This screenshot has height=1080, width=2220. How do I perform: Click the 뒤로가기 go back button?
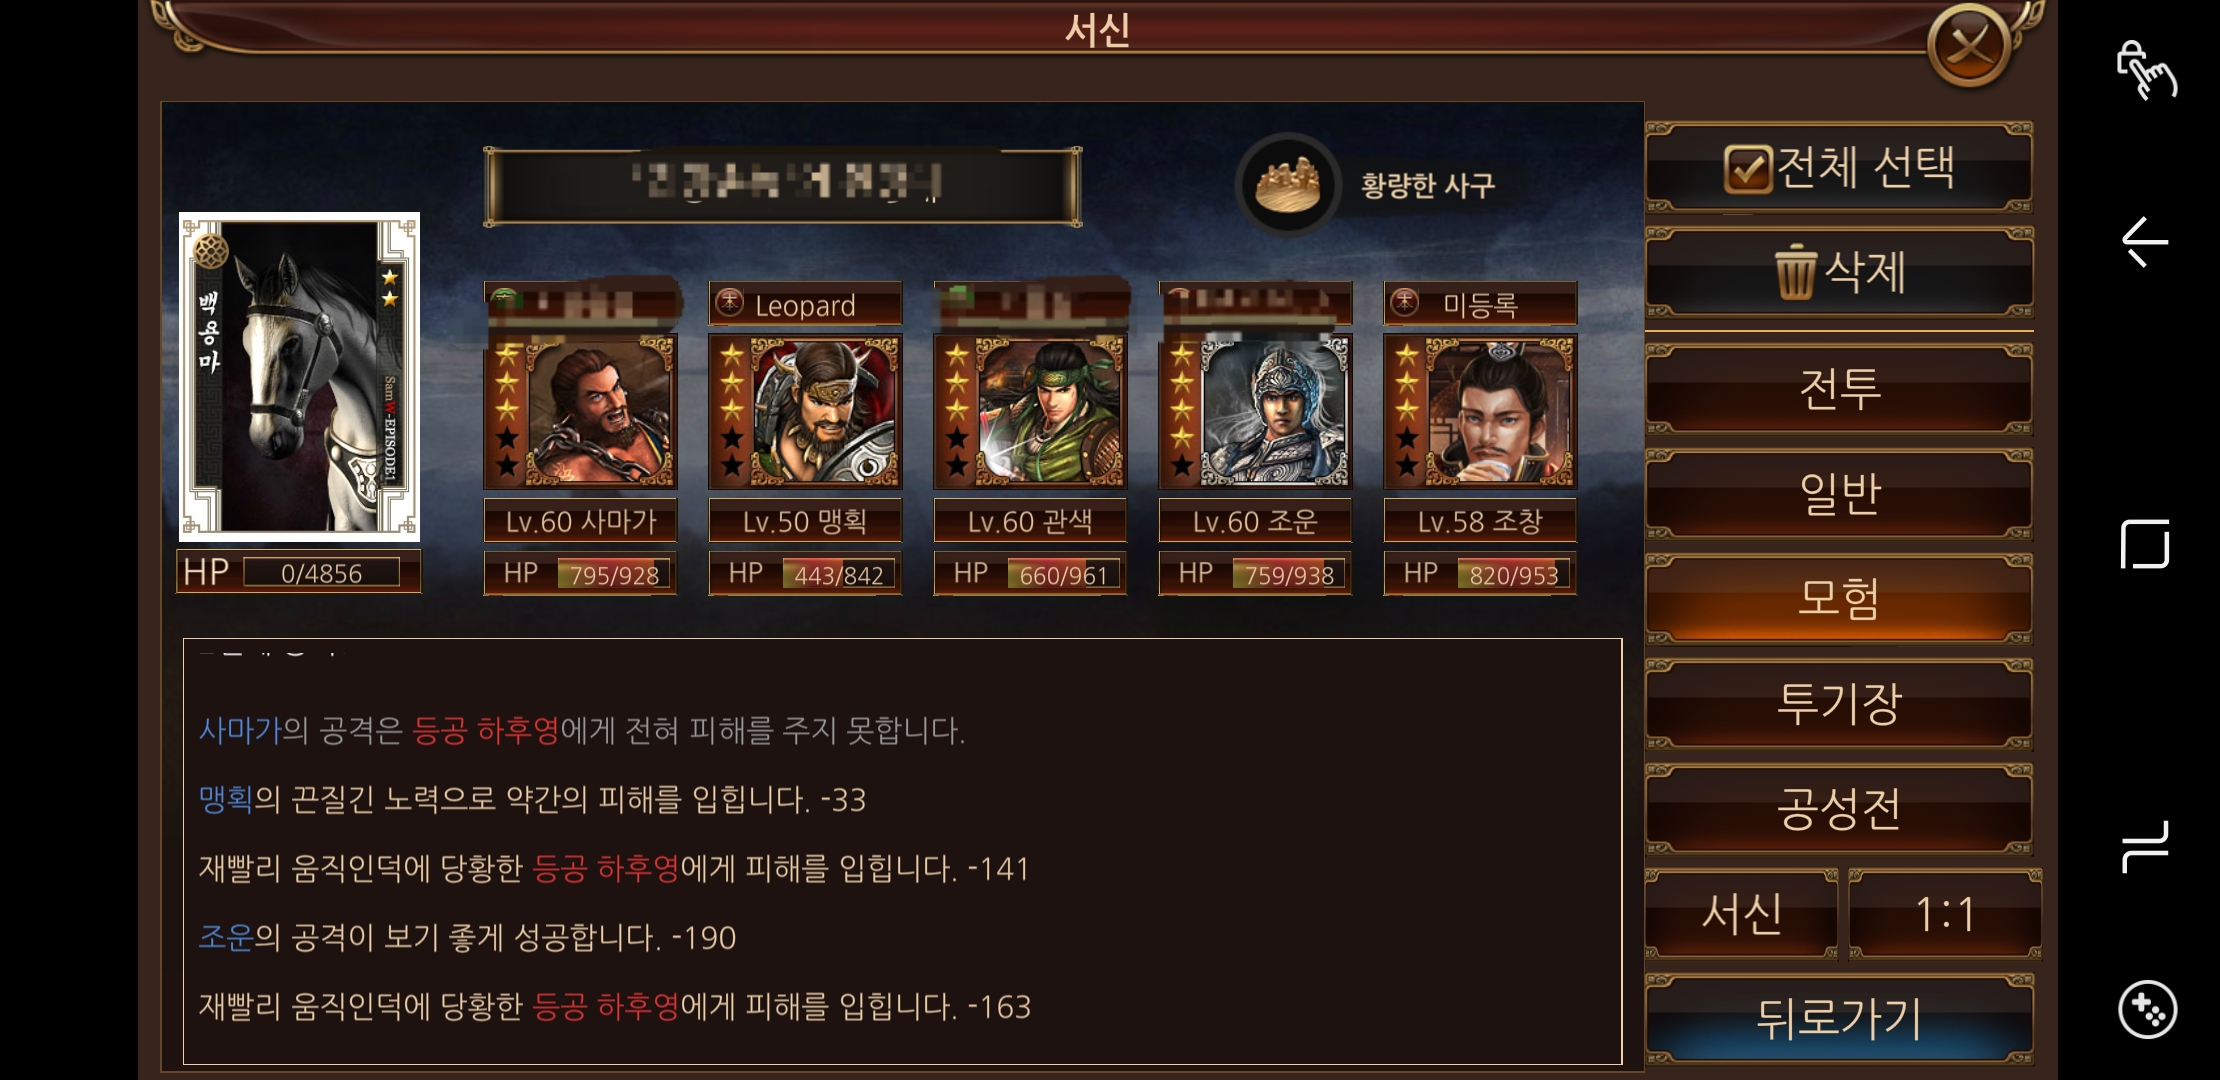(1839, 1019)
